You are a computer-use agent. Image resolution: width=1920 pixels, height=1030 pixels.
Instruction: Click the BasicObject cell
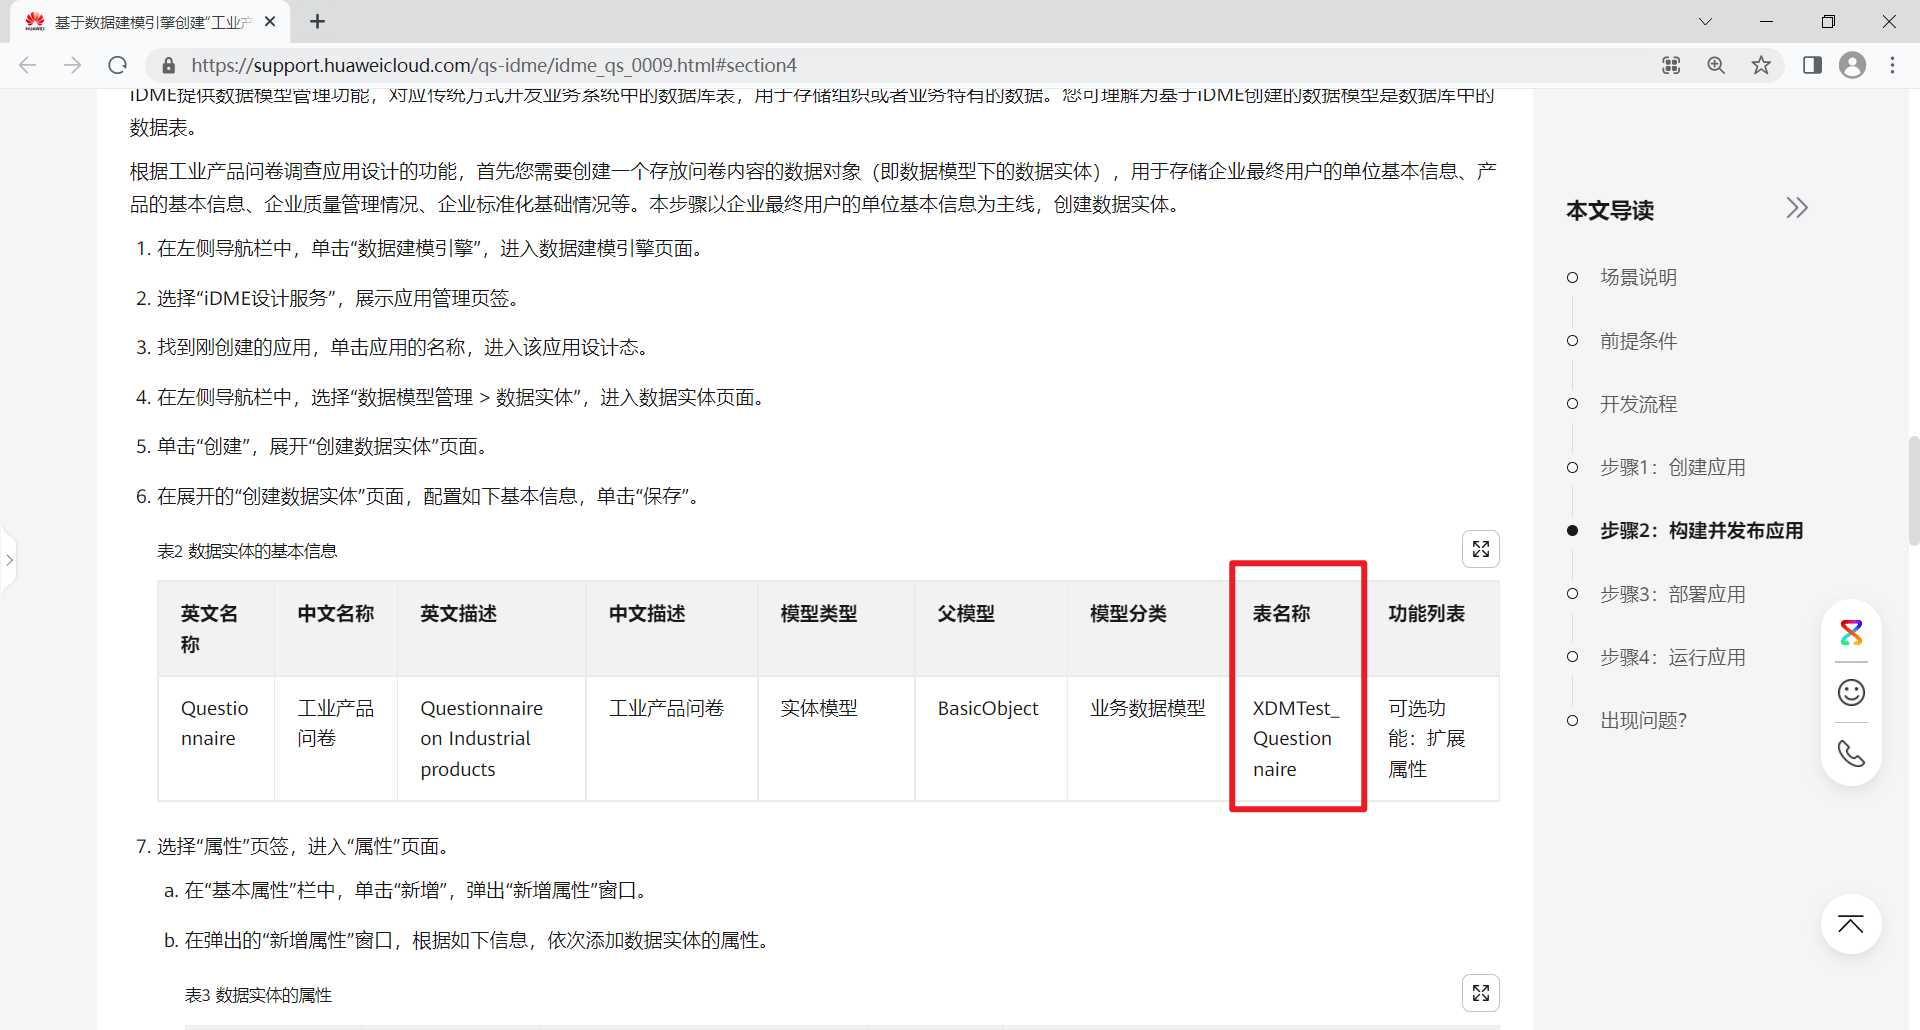coord(991,738)
